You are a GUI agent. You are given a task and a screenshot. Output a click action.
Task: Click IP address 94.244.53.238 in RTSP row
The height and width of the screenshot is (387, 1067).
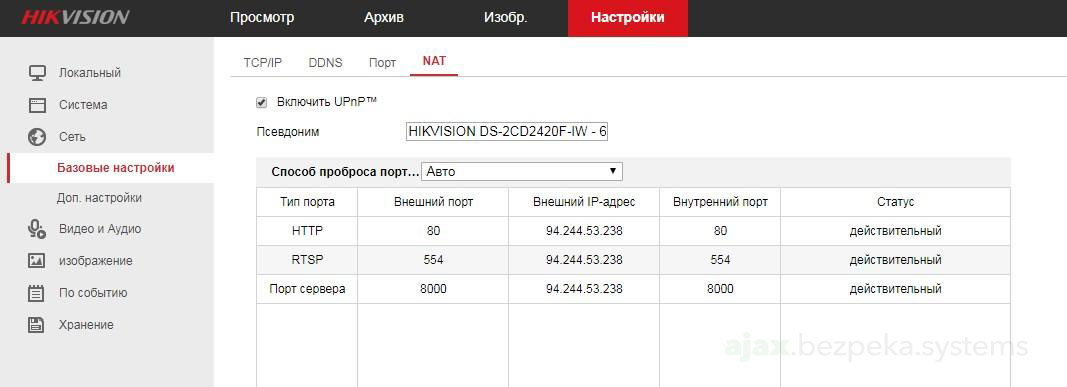coord(584,260)
